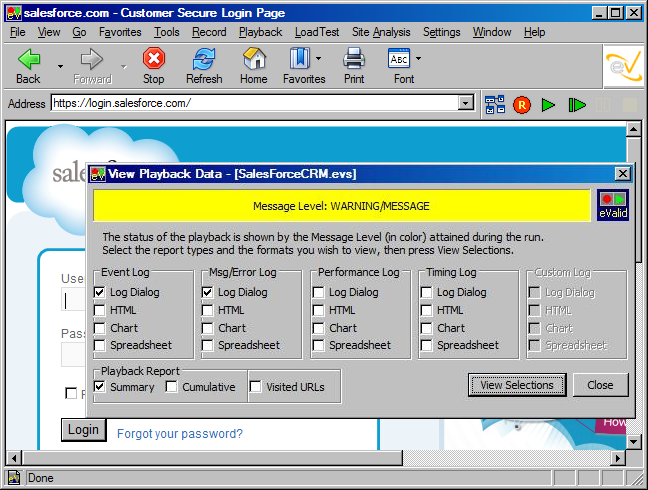Tick Performance Log Chart checkbox
Viewport: 648px width, 490px height.
tap(319, 328)
